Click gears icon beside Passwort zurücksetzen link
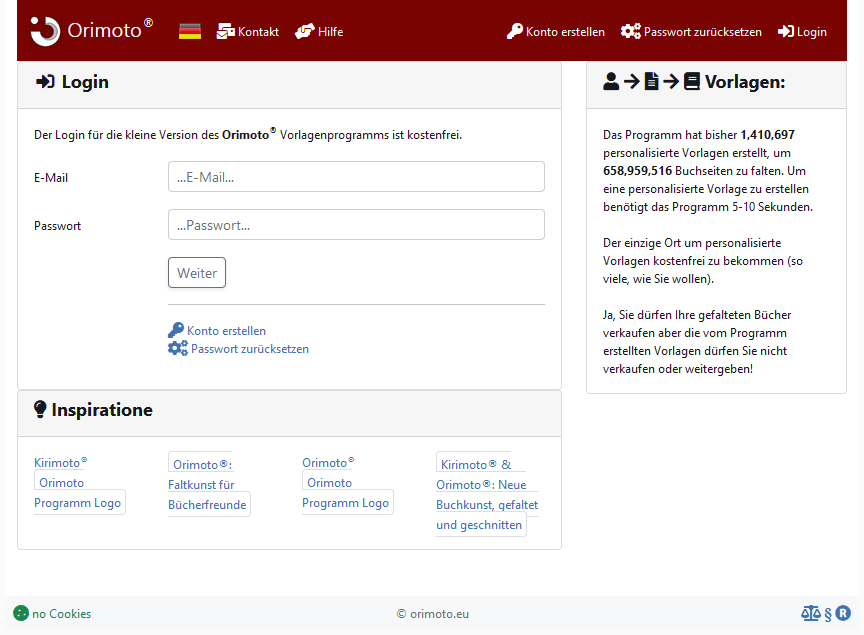This screenshot has height=635, width=864. (178, 348)
